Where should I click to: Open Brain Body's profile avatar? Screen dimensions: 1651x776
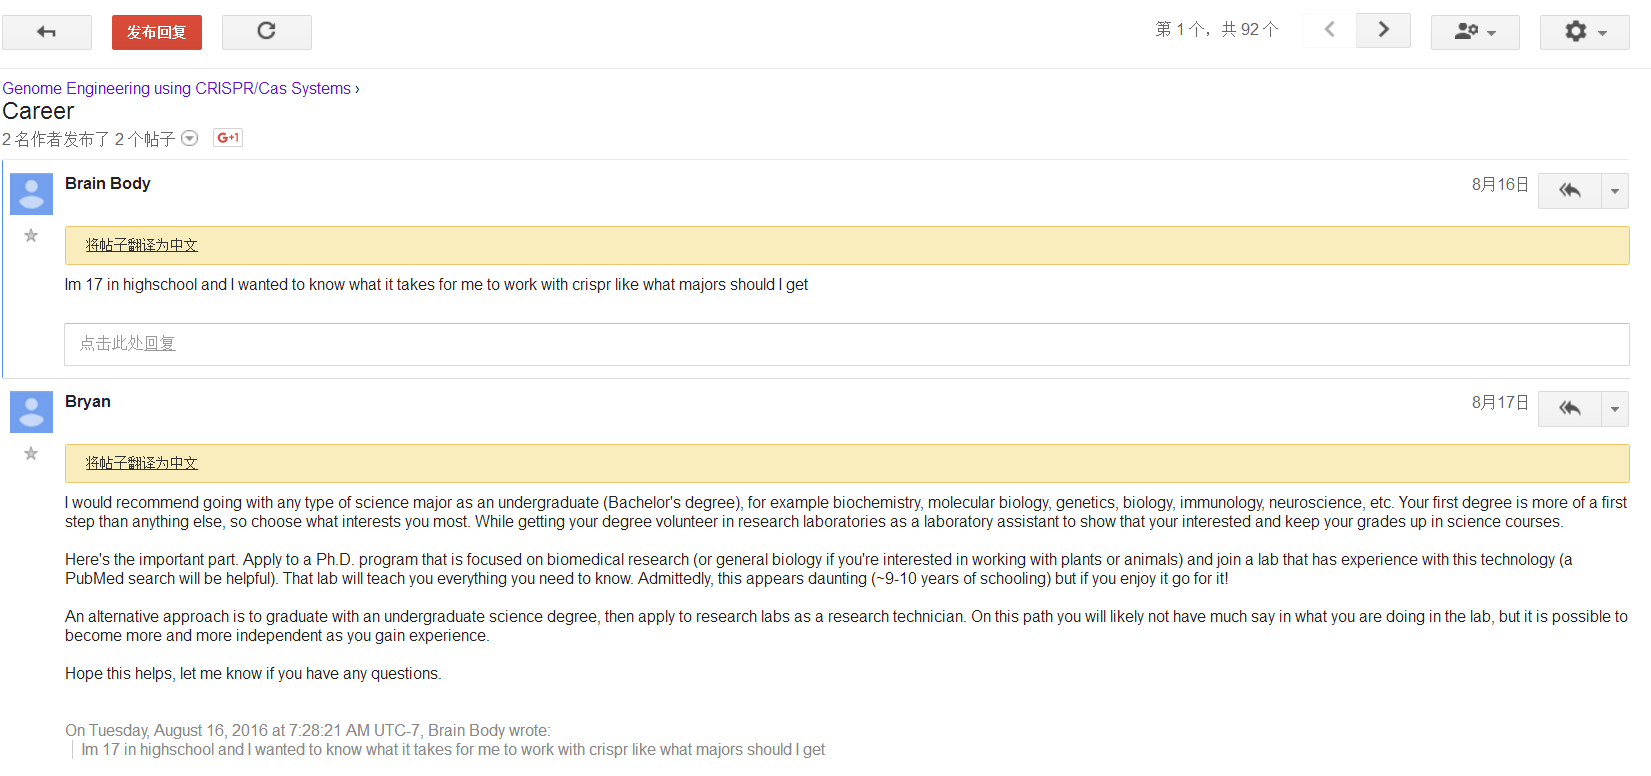(x=31, y=194)
